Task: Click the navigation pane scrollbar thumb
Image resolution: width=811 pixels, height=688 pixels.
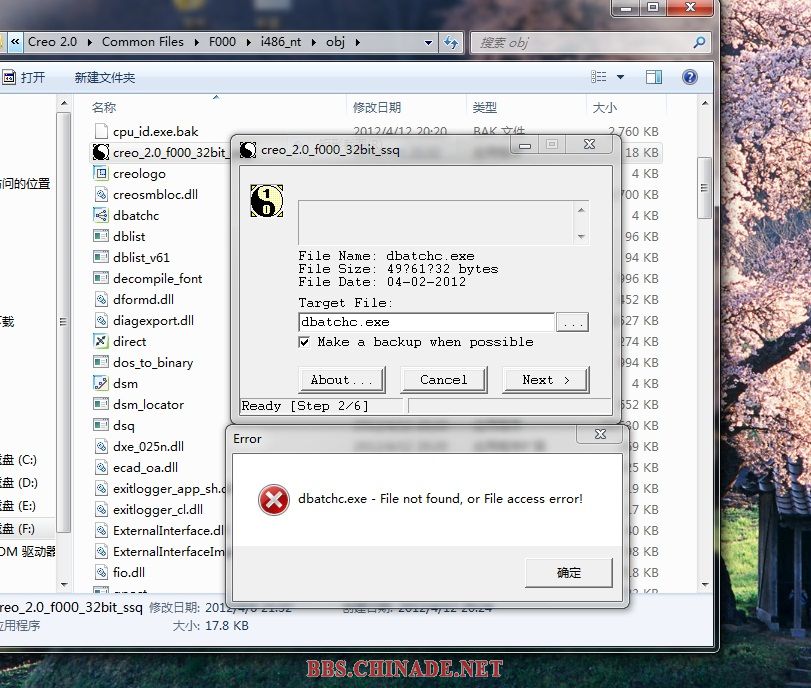Action: 63,322
